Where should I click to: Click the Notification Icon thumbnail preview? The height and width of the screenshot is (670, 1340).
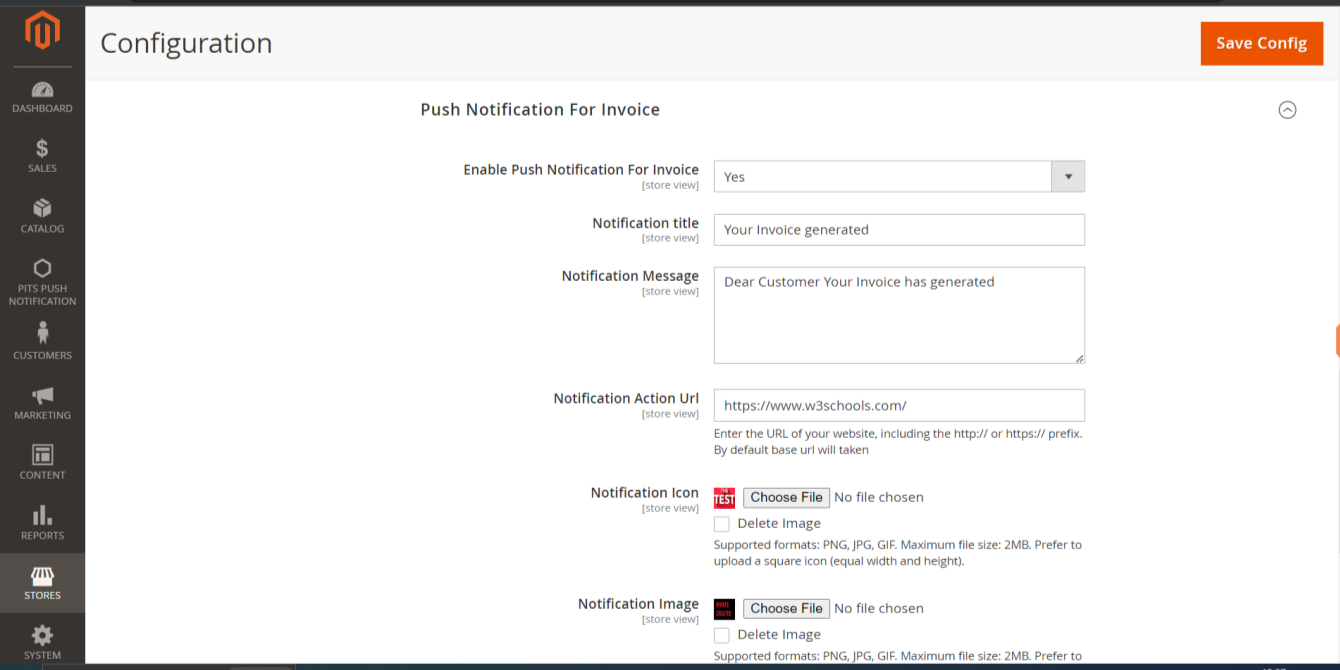(724, 498)
